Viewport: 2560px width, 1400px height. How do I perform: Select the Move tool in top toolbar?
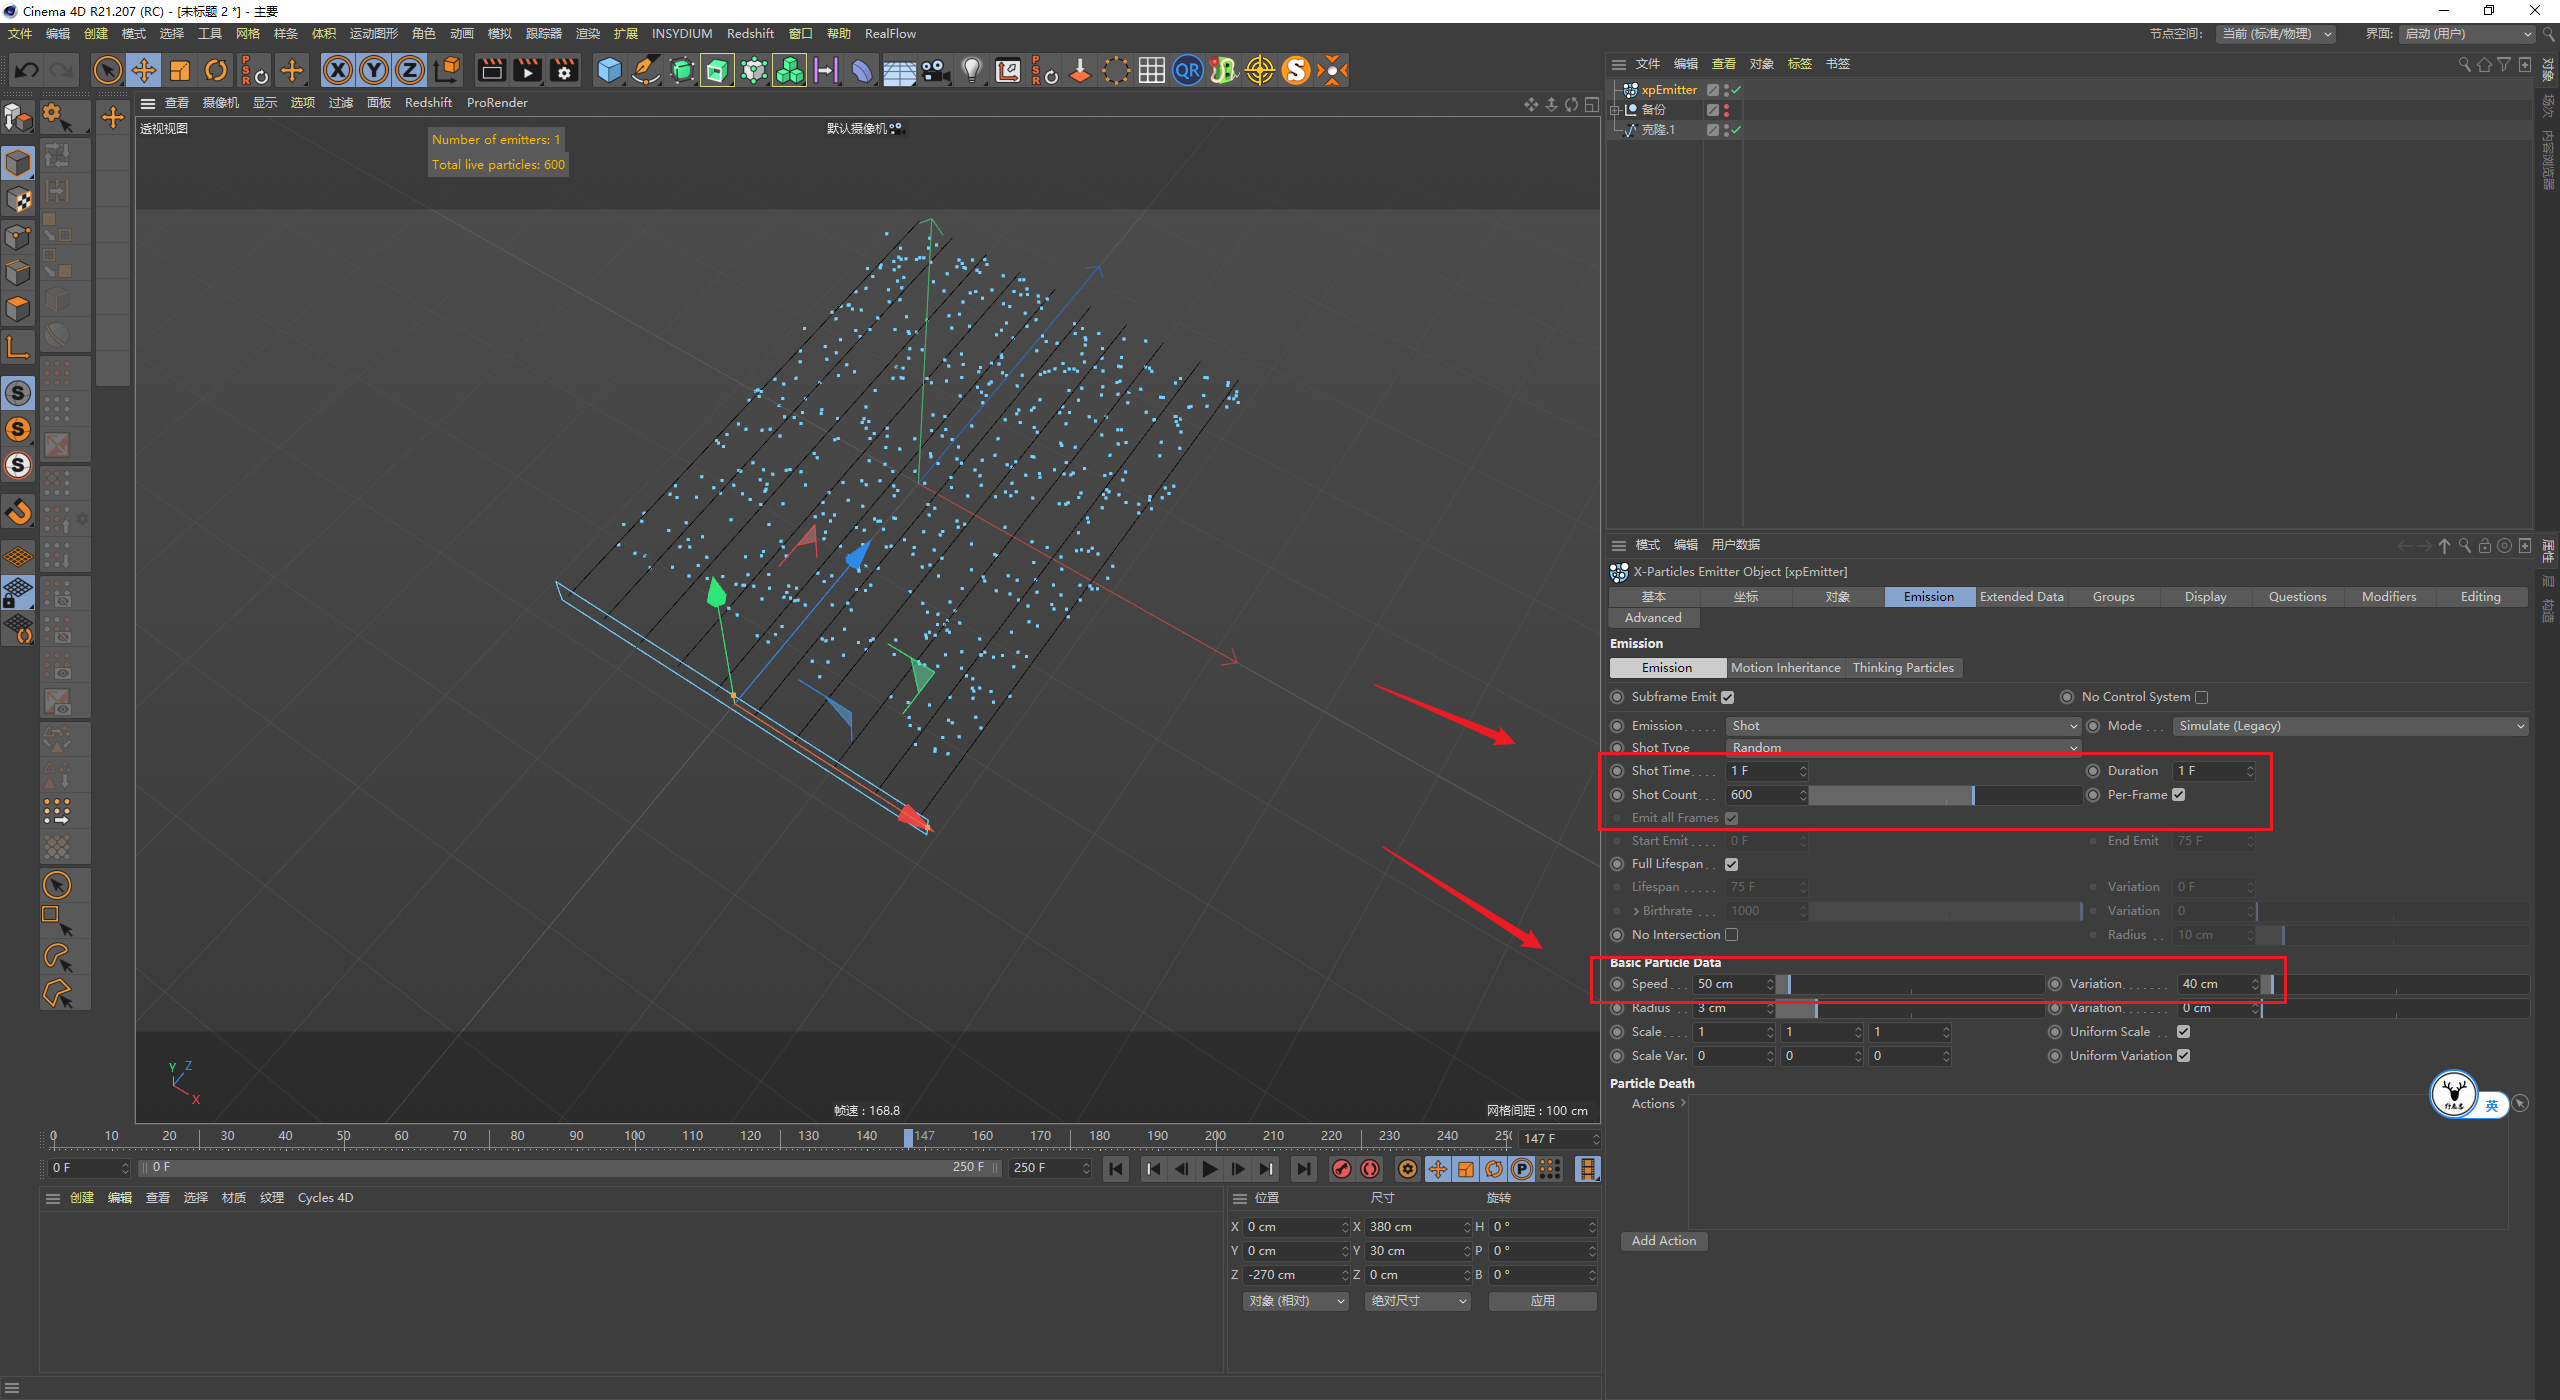[x=144, y=70]
